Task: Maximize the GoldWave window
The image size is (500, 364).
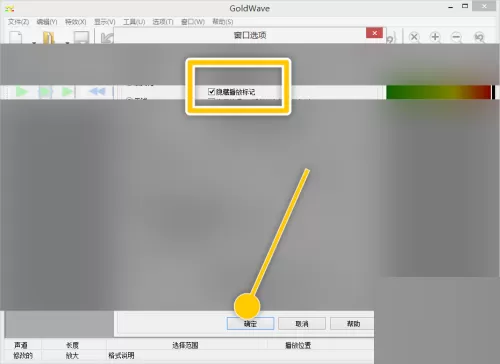Action: point(465,6)
